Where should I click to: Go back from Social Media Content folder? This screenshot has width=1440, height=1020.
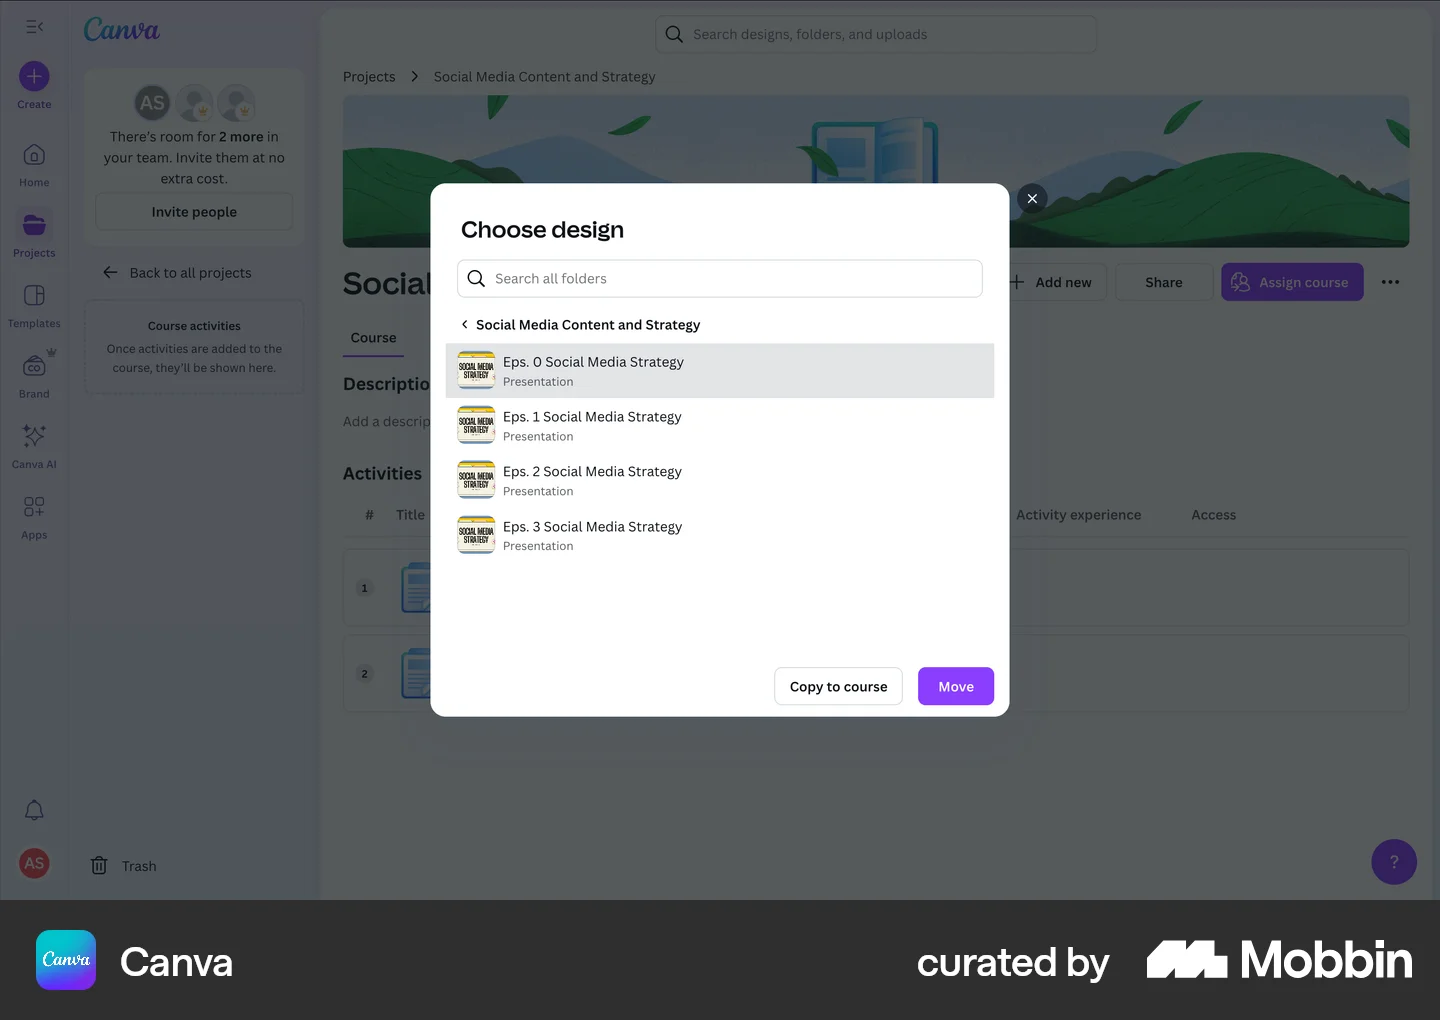465,324
